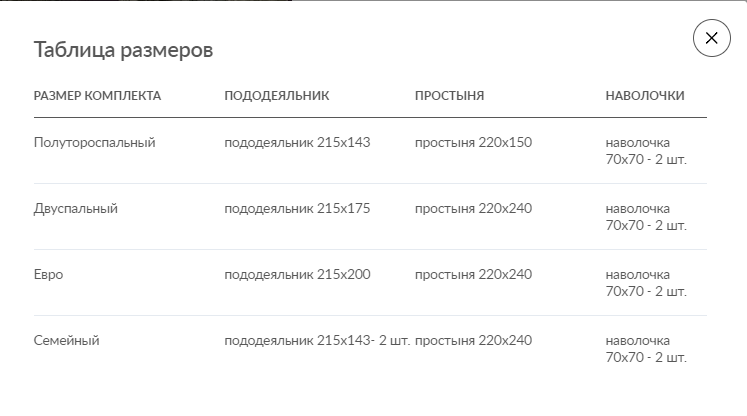Click the Семейный row label
Image resolution: width=747 pixels, height=416 pixels.
click(x=66, y=341)
